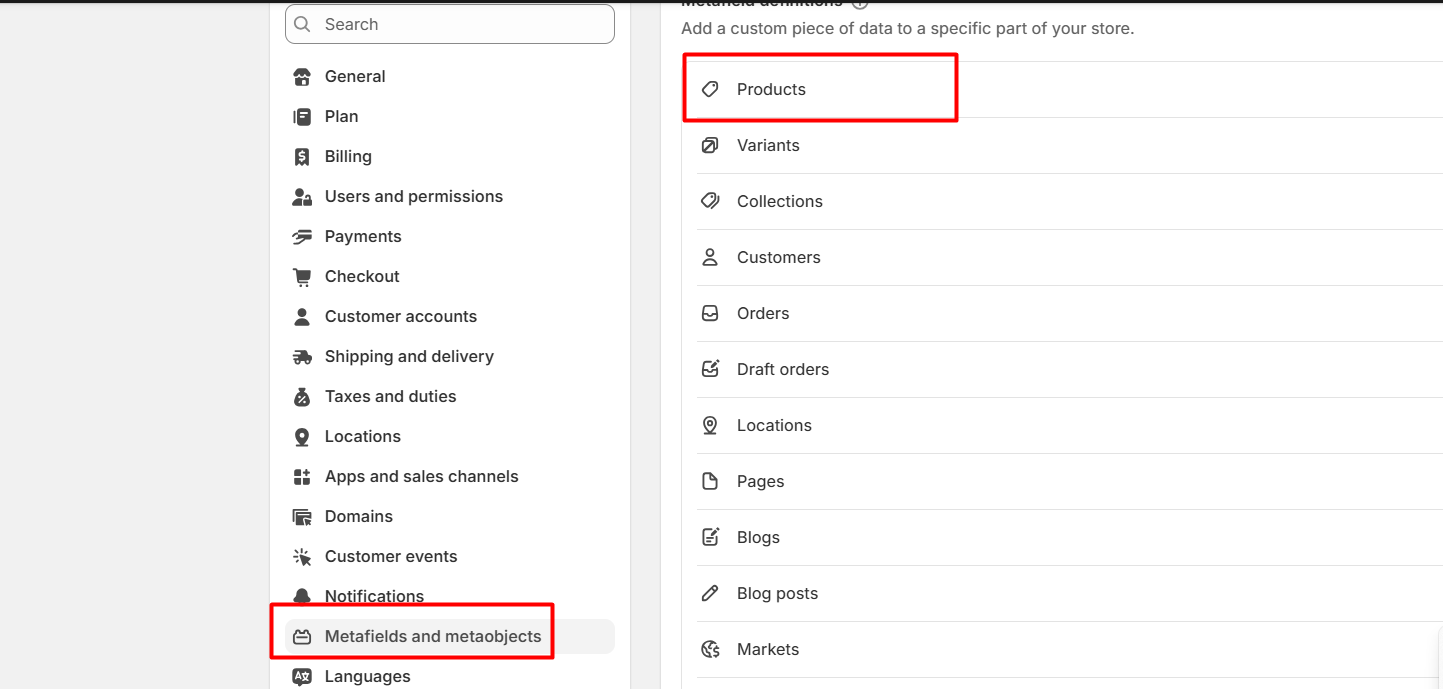
Task: Open Metafields and metaobjects settings
Action: click(432, 636)
